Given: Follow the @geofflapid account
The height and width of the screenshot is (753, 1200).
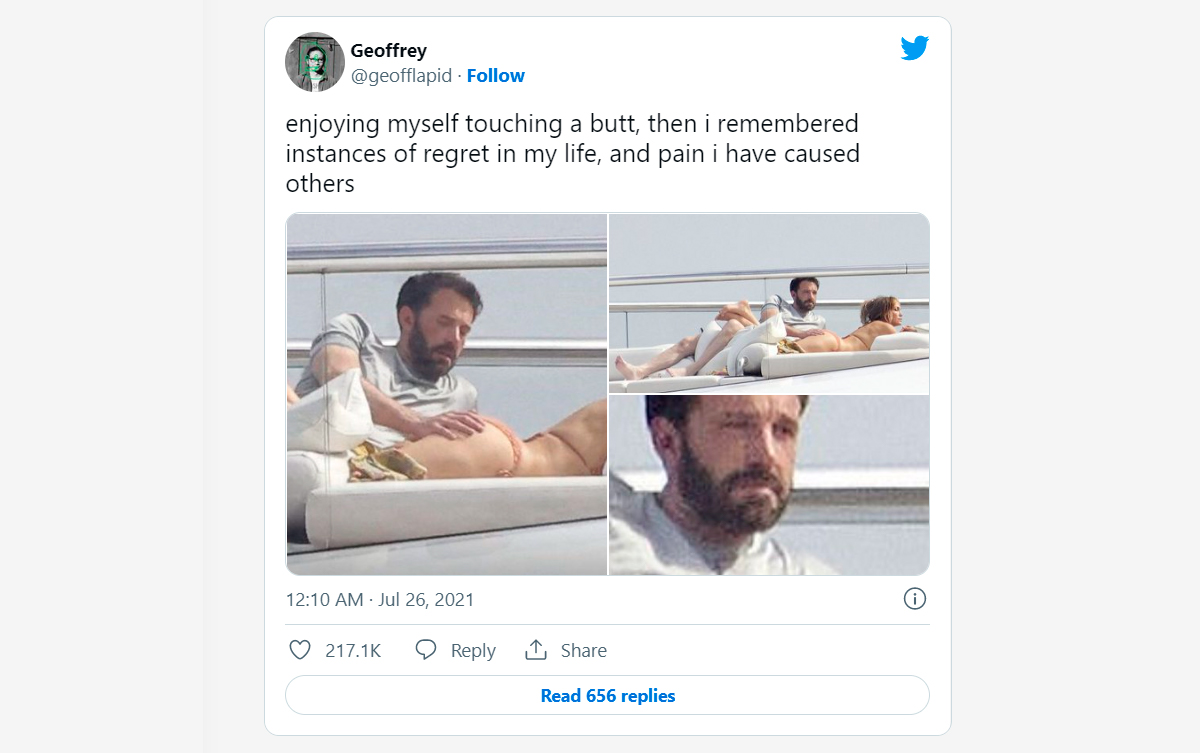Looking at the screenshot, I should tap(495, 76).
